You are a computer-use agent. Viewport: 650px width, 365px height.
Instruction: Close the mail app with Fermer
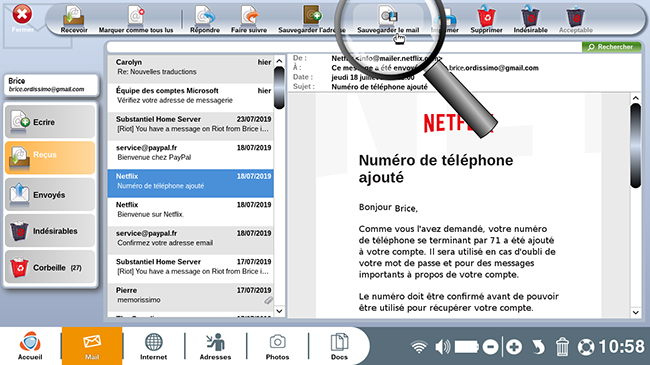click(x=22, y=19)
